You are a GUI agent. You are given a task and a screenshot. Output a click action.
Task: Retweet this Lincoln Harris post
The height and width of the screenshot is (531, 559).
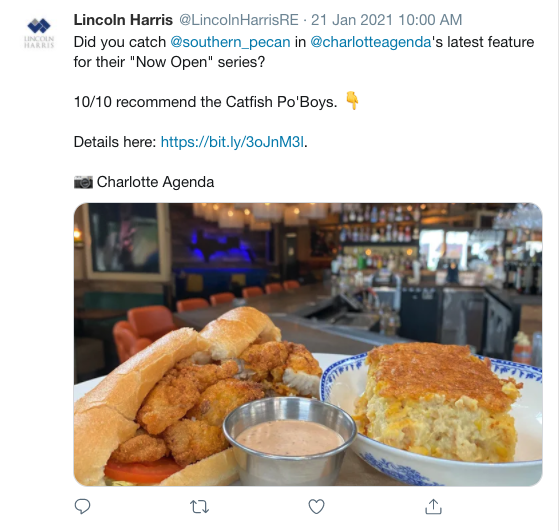199,507
